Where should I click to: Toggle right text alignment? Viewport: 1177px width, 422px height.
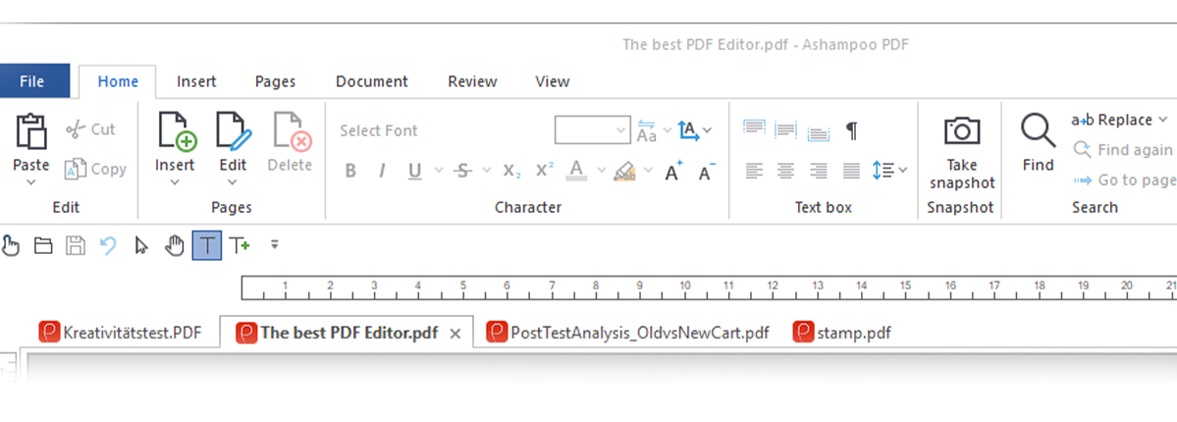(819, 171)
